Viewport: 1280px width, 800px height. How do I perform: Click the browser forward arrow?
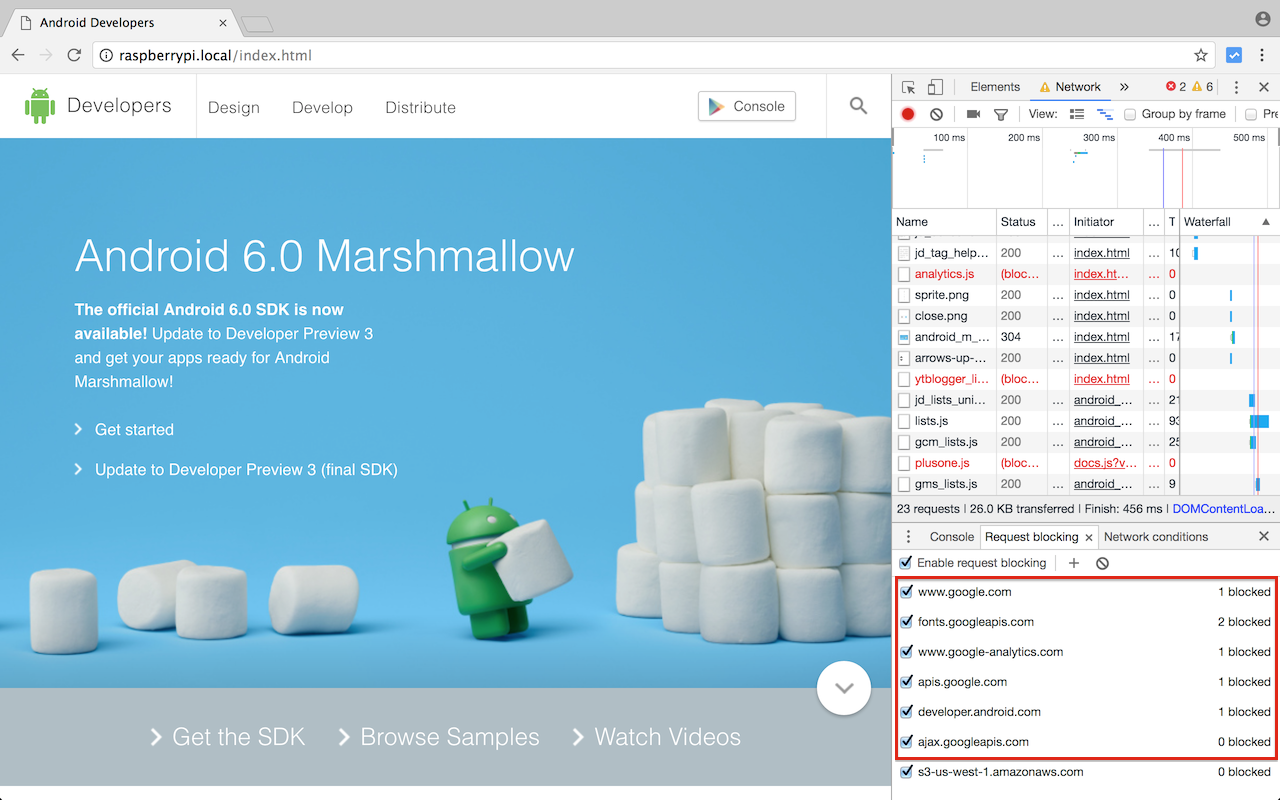click(x=46, y=55)
